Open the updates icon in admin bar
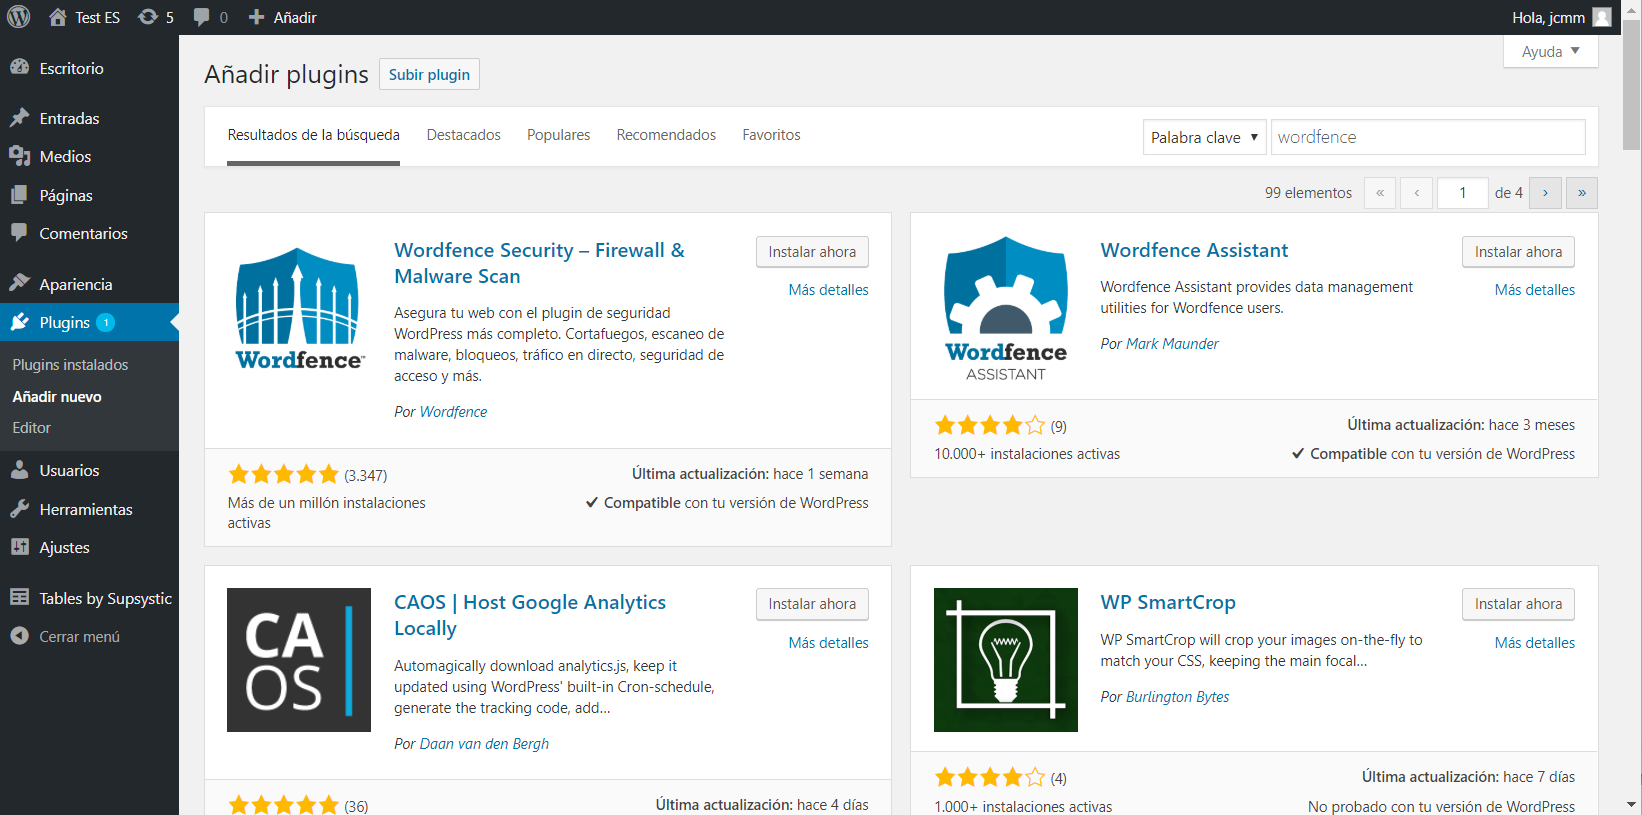1642x815 pixels. click(148, 17)
